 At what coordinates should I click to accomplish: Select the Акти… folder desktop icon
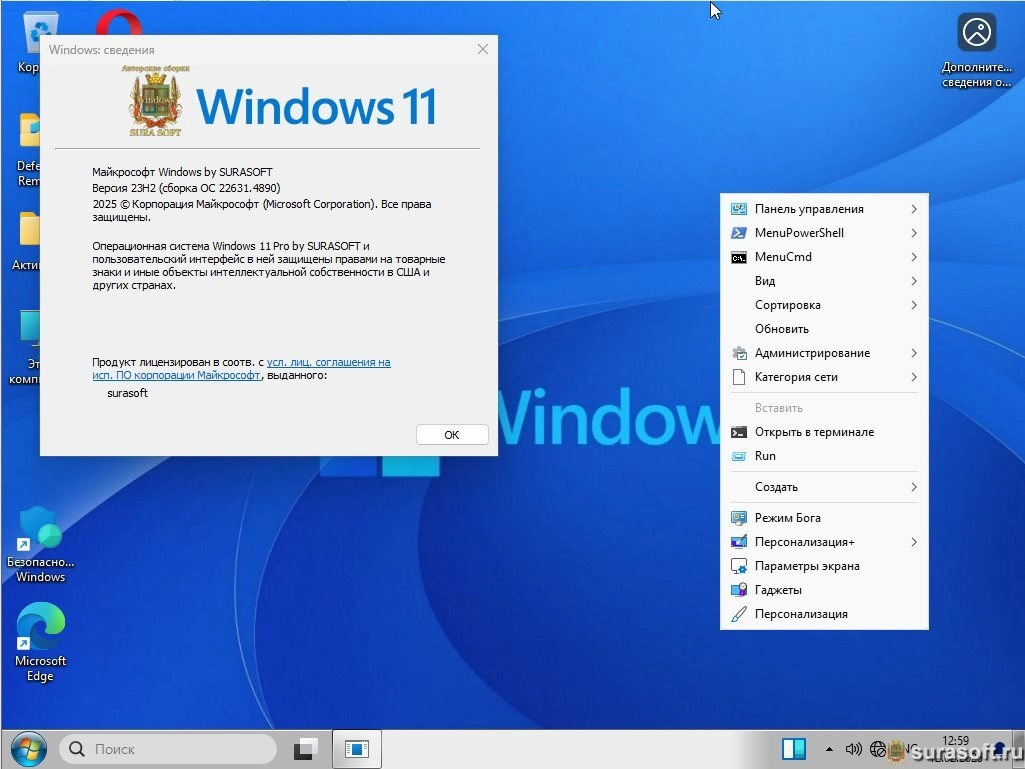click(x=26, y=241)
